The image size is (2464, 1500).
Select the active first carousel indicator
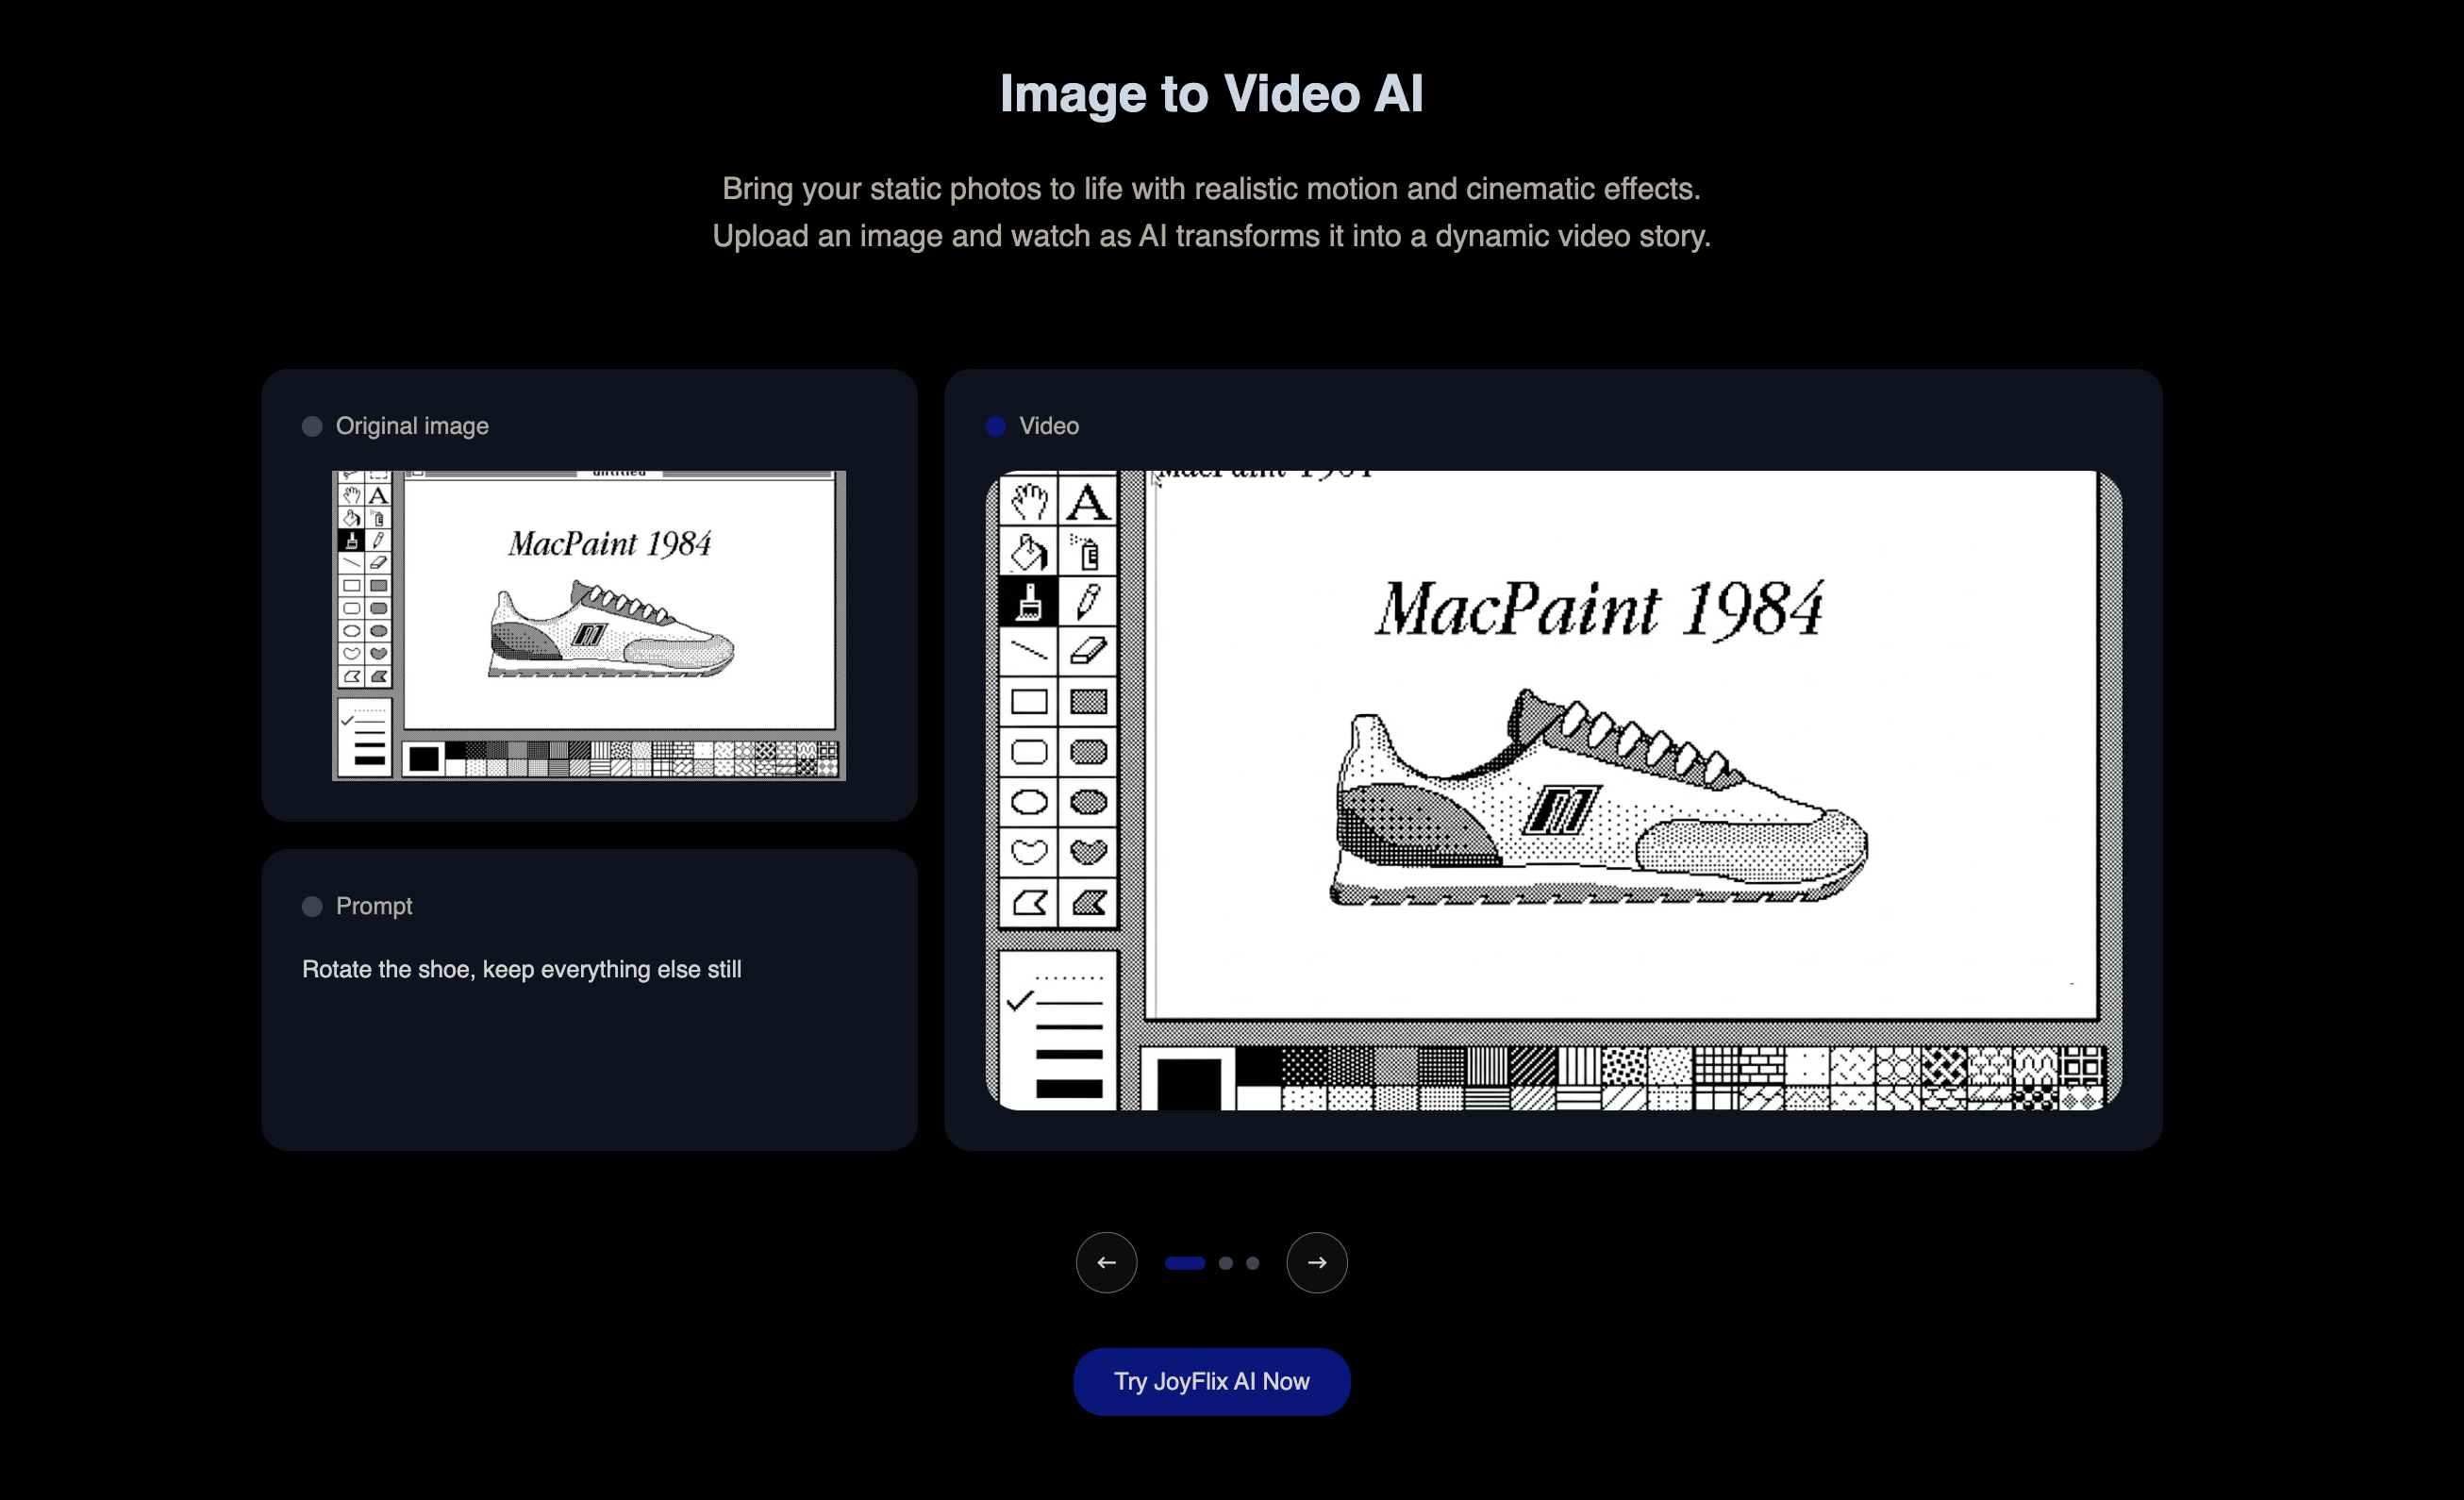coord(1184,1263)
